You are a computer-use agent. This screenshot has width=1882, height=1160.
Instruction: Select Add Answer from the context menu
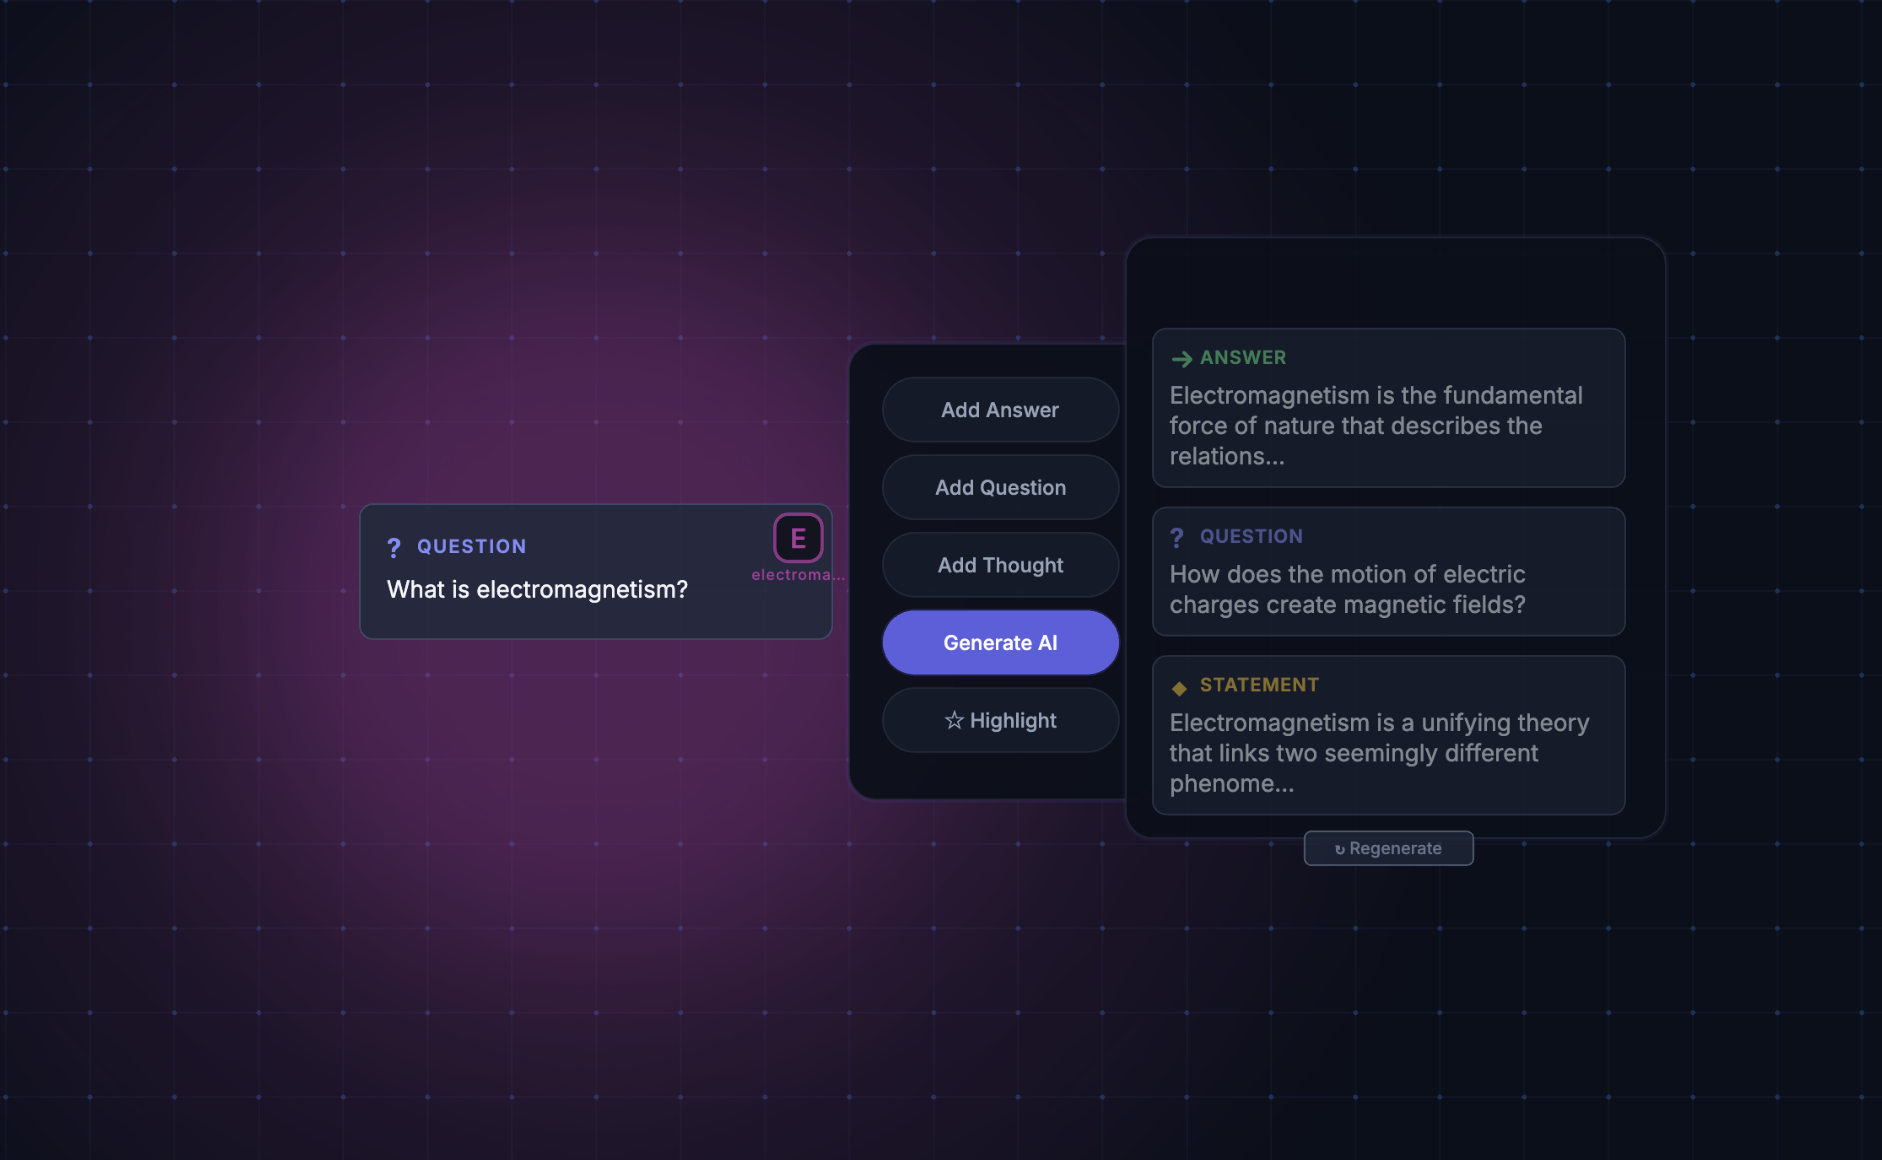tap(1000, 409)
